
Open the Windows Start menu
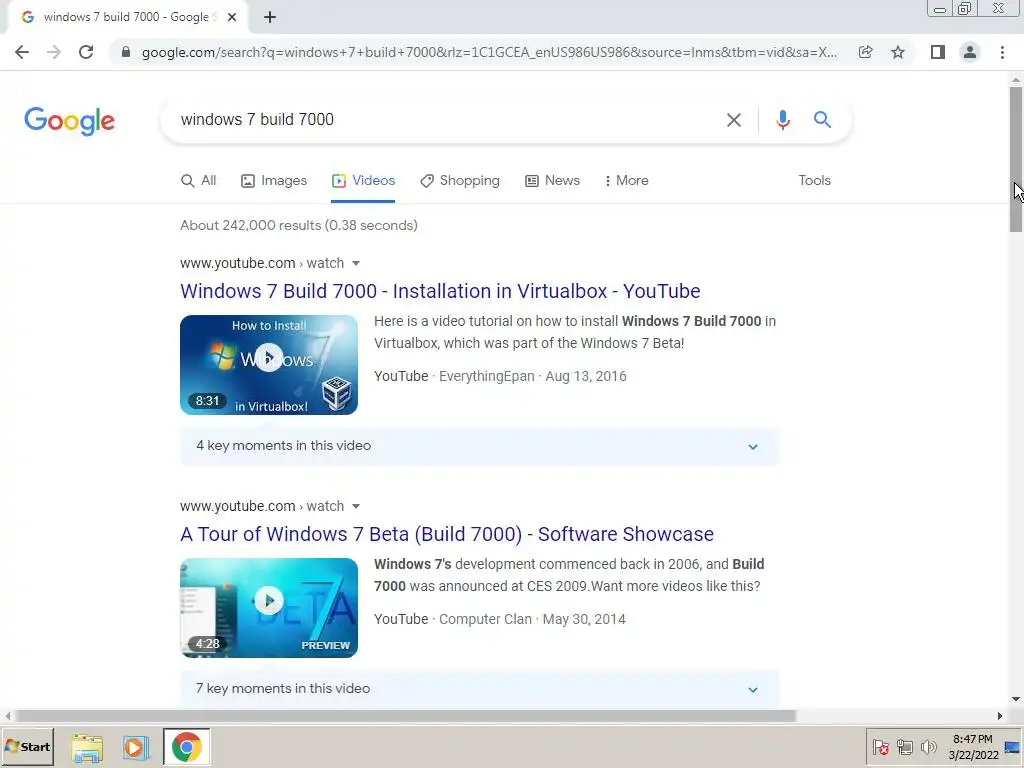pos(27,746)
